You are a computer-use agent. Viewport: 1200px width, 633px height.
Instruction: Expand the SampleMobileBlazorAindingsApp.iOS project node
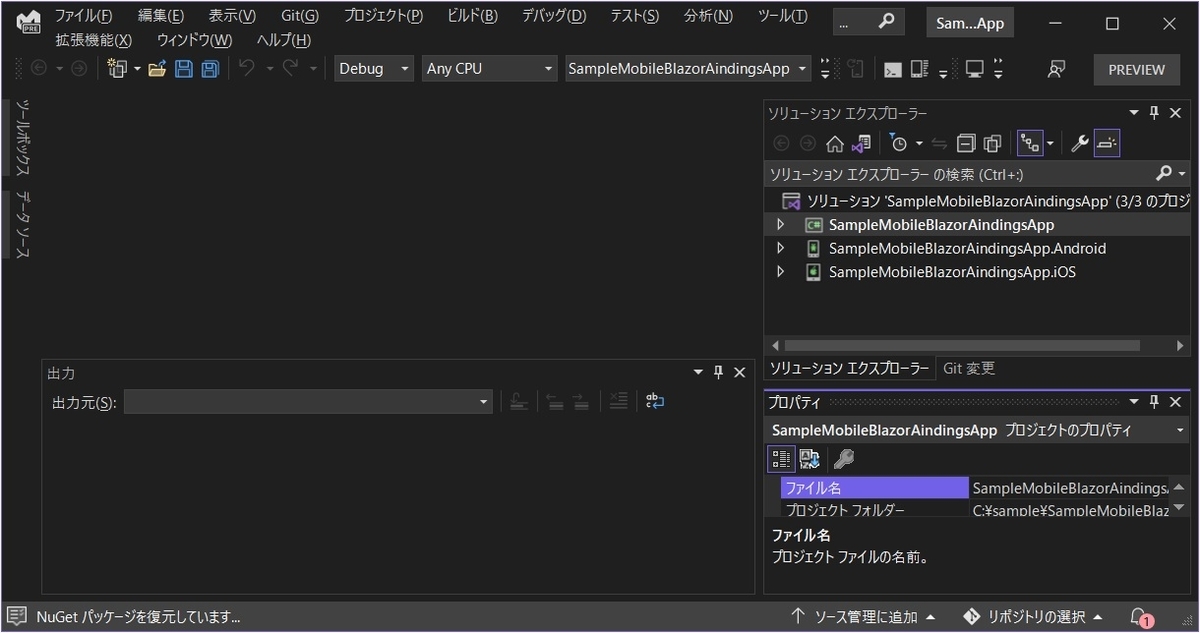point(781,271)
